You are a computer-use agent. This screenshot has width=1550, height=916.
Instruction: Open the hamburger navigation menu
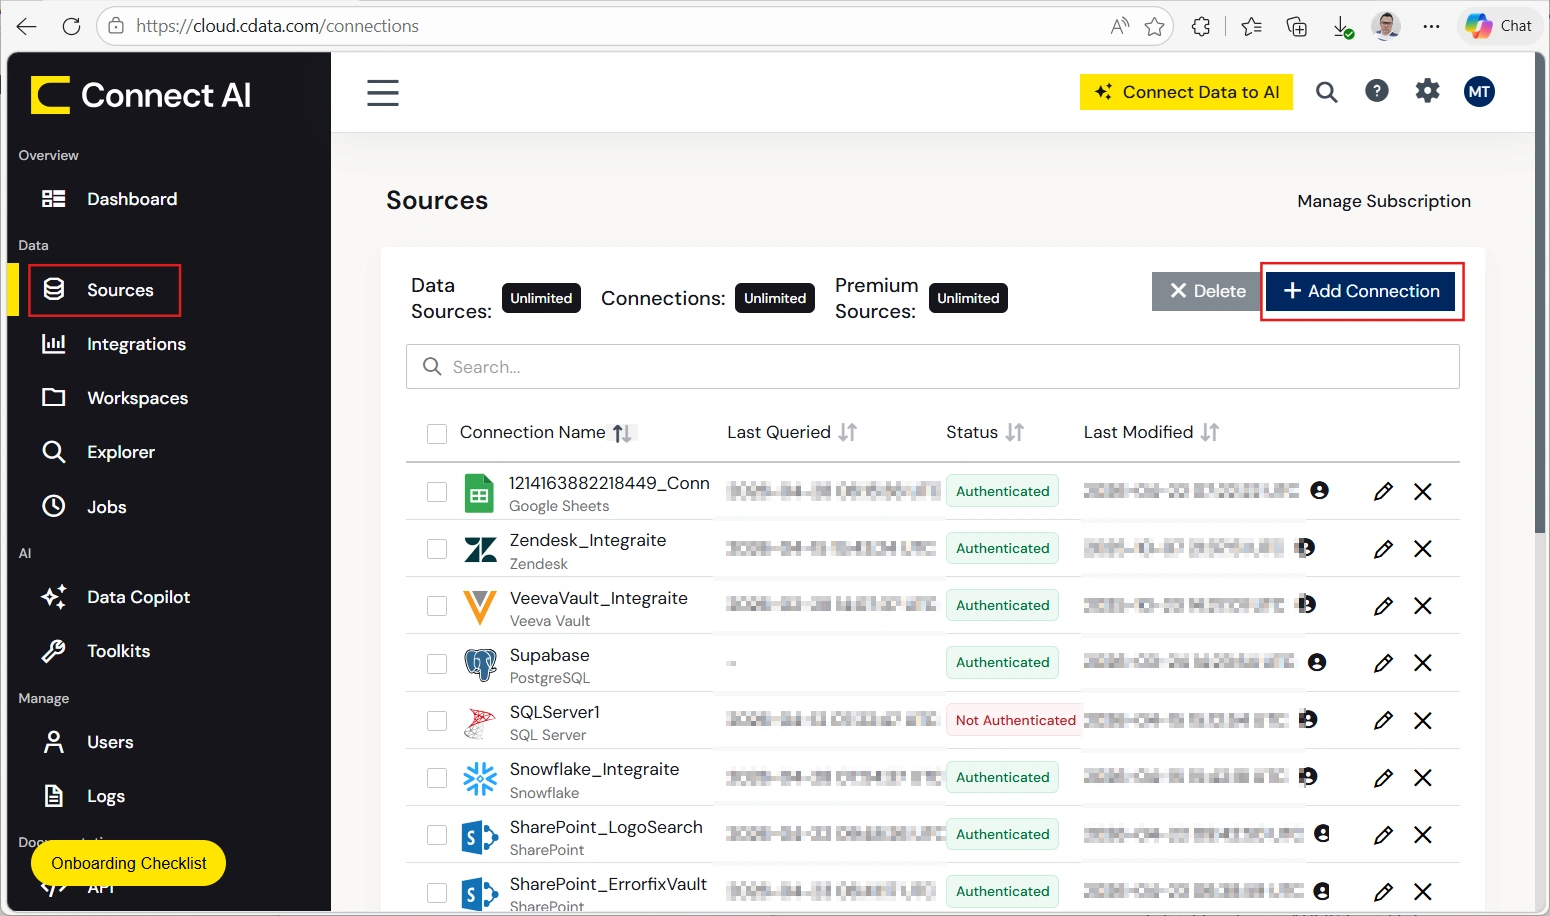[382, 93]
